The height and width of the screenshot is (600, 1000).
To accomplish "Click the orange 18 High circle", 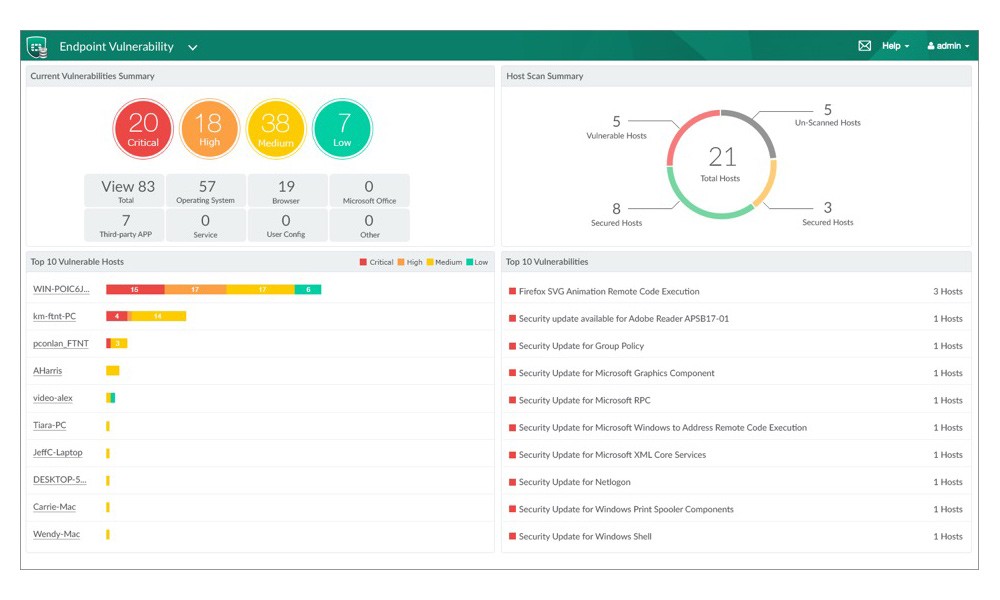I will 209,129.
